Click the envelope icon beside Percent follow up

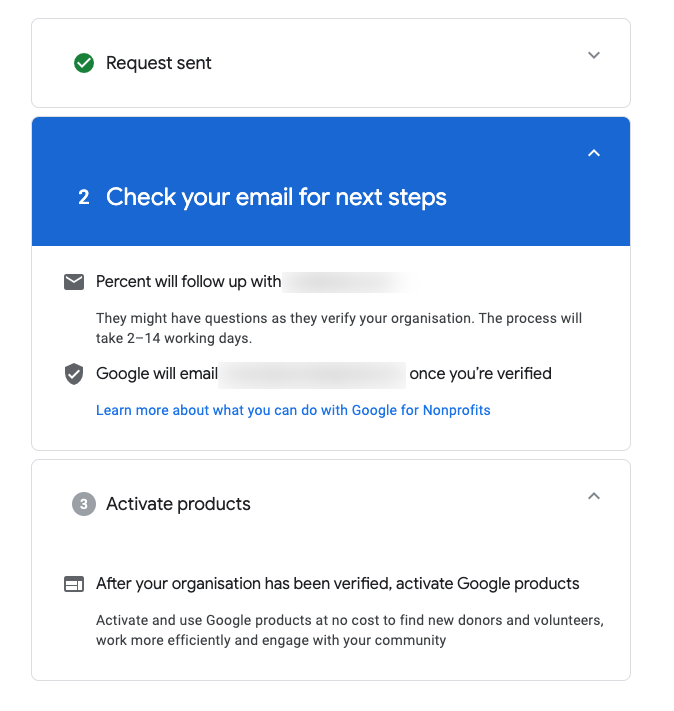74,282
